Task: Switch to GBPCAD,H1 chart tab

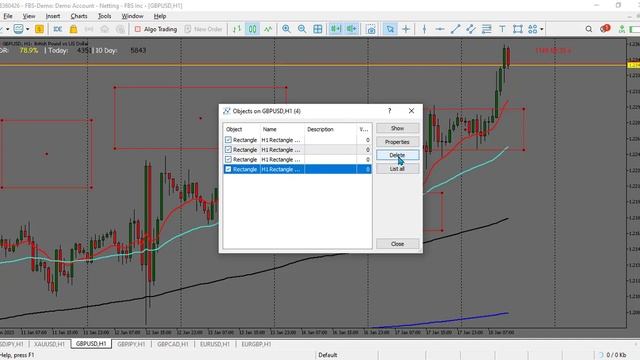Action: (x=173, y=344)
